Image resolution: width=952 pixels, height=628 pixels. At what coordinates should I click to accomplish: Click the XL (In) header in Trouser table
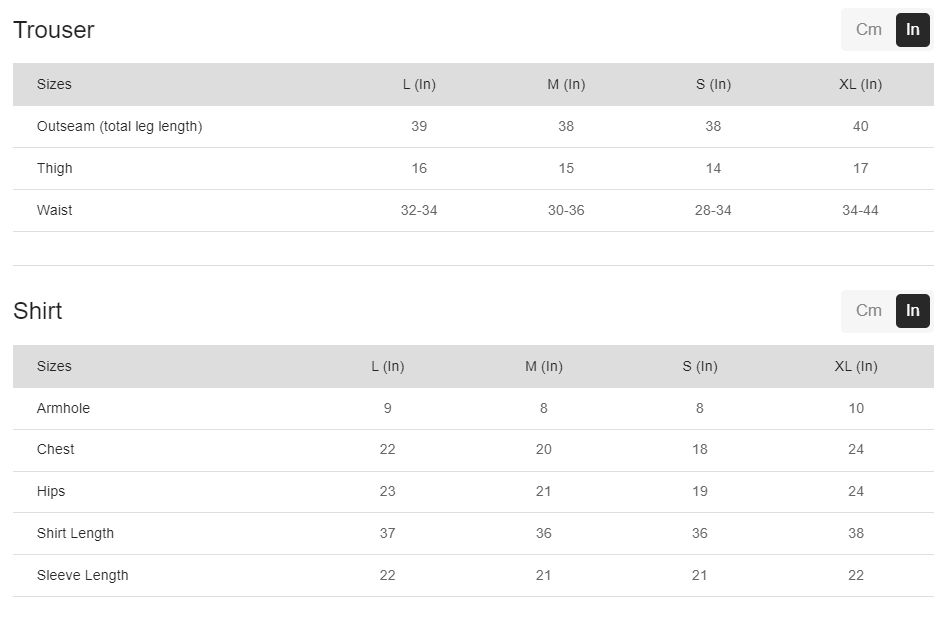[x=860, y=85]
